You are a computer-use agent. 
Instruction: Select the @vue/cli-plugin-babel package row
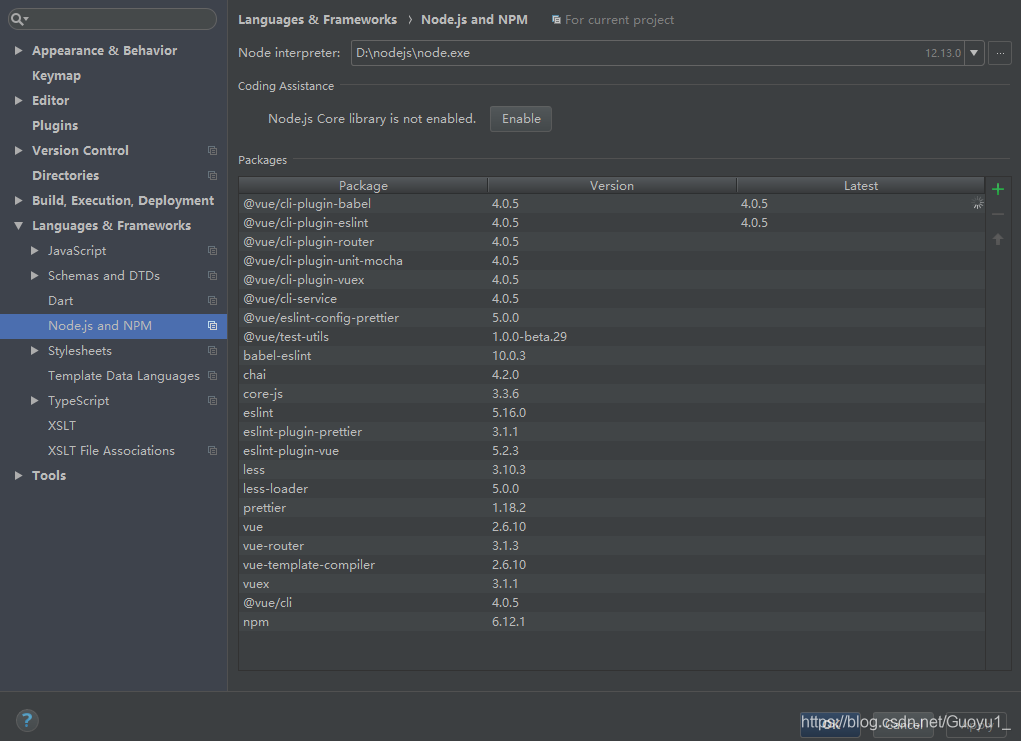click(x=611, y=204)
